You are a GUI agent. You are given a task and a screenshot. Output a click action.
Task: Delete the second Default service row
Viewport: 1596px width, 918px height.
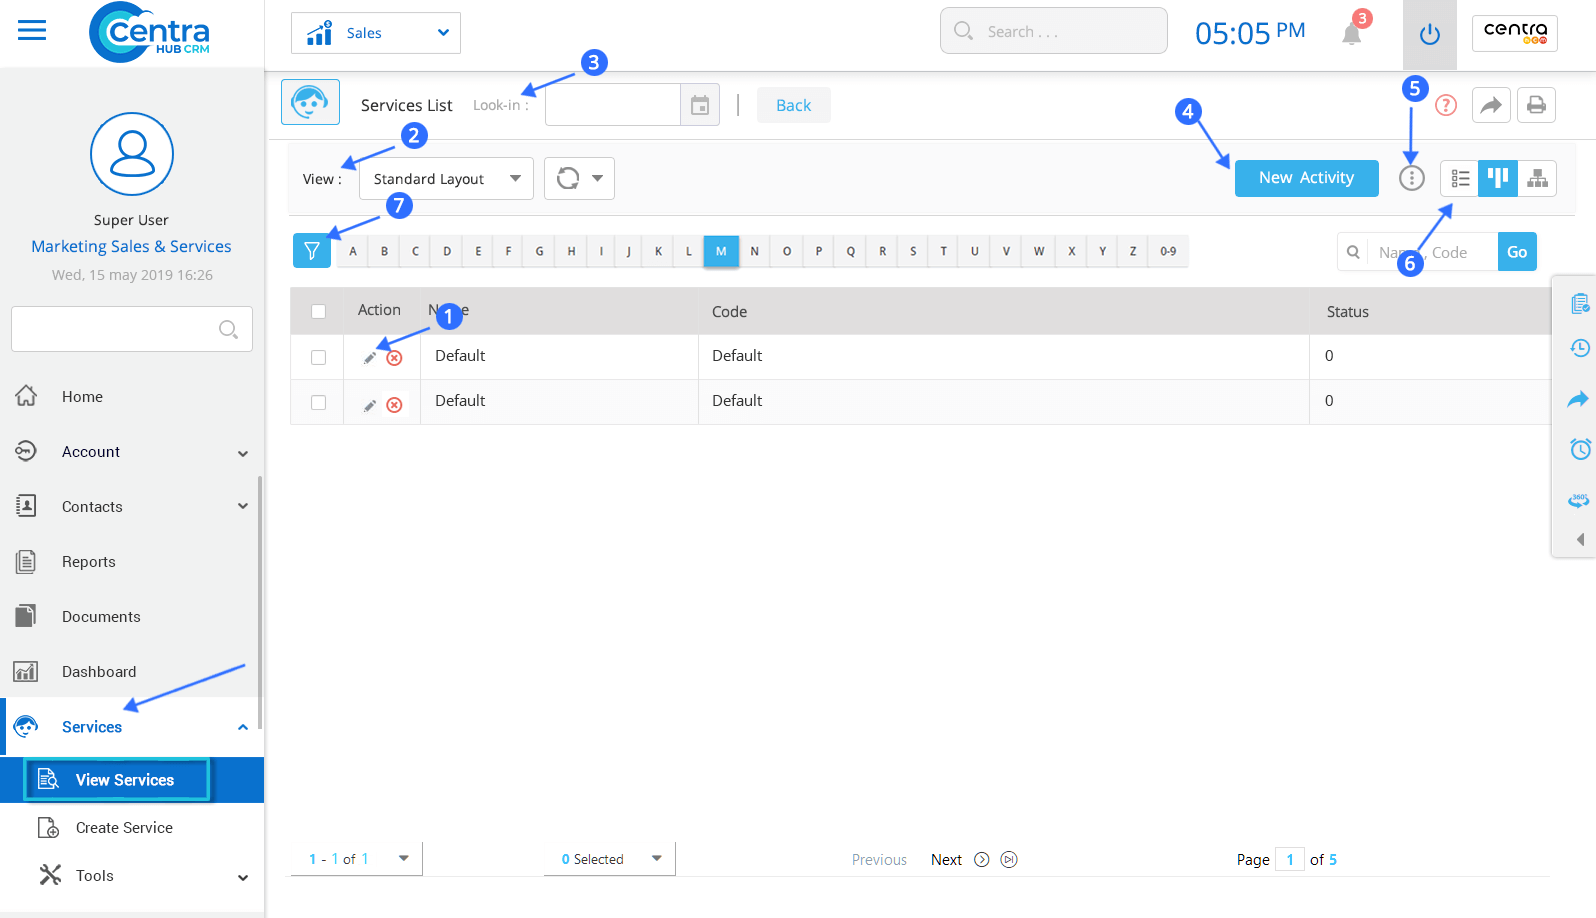click(395, 405)
